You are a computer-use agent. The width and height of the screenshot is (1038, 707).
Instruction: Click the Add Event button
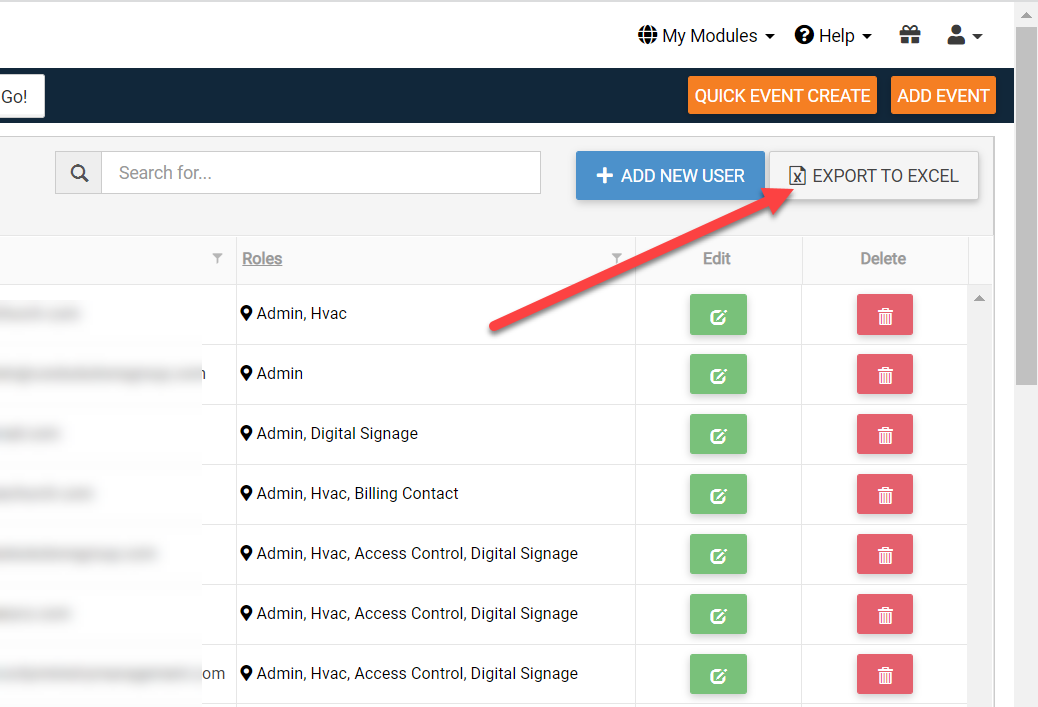942,96
